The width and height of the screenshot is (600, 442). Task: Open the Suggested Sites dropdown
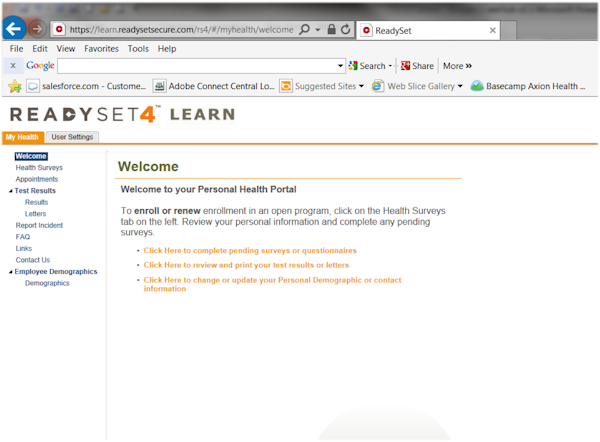pos(361,86)
